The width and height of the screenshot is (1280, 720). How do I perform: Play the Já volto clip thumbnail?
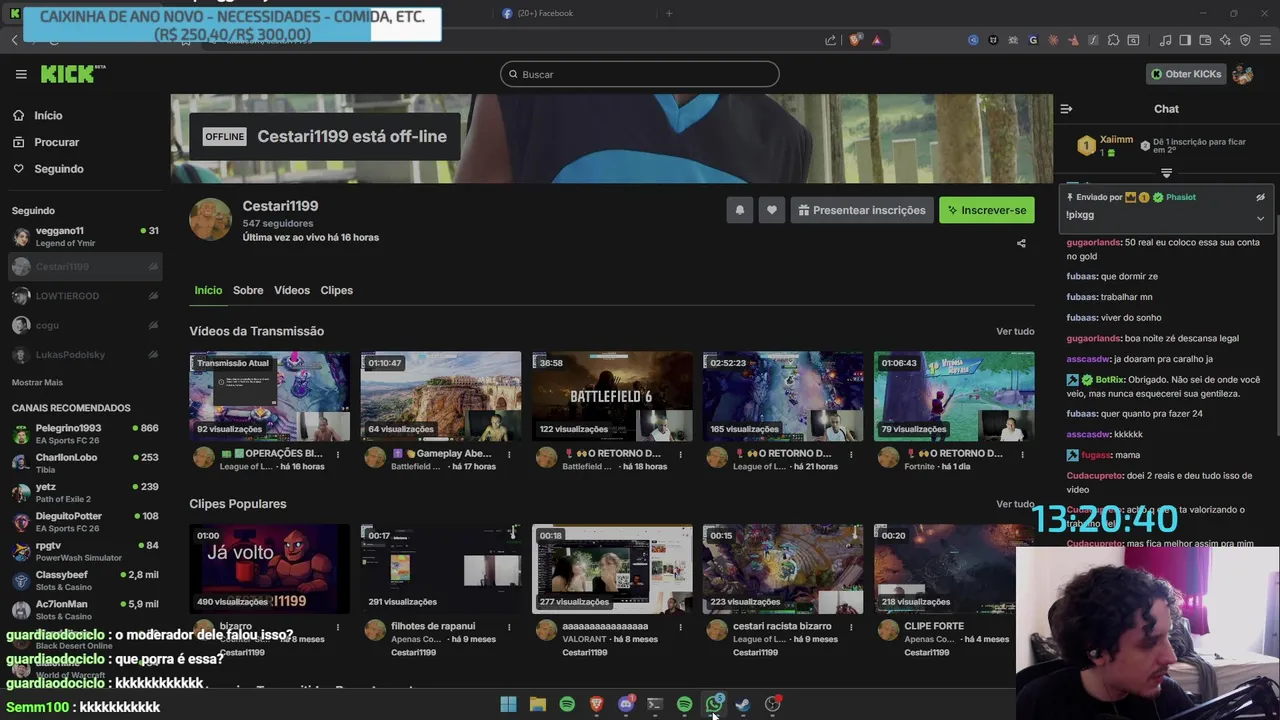pyautogui.click(x=270, y=569)
